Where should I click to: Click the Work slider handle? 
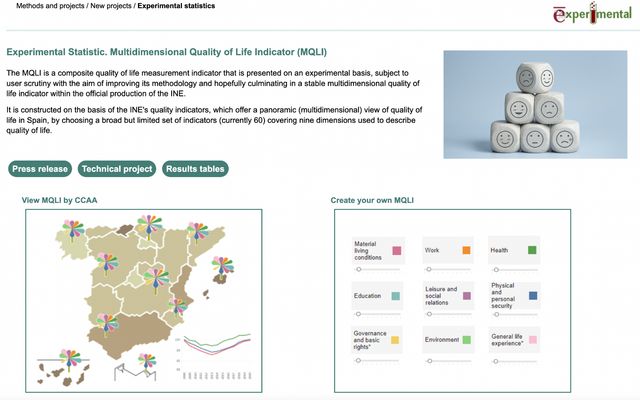pyautogui.click(x=429, y=269)
